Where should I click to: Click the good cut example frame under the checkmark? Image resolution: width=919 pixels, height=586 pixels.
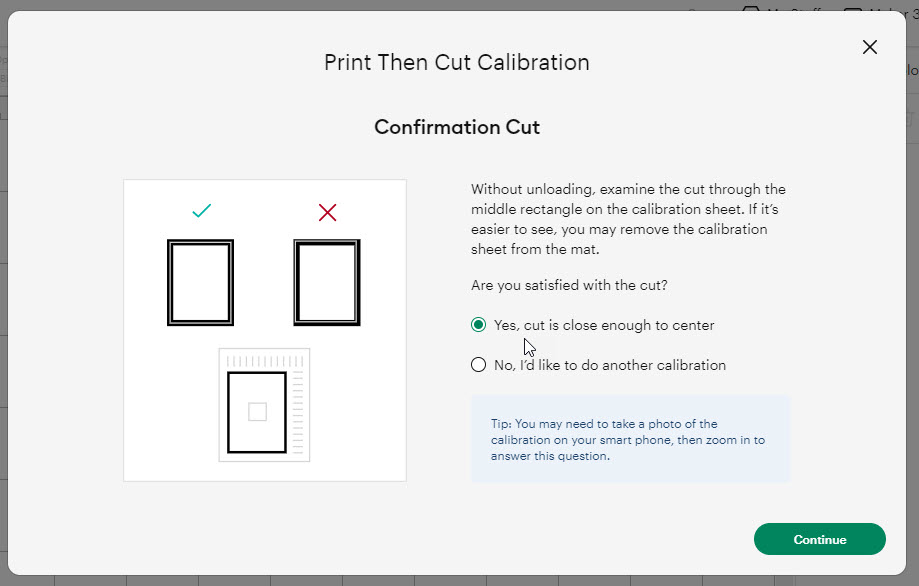click(x=200, y=282)
